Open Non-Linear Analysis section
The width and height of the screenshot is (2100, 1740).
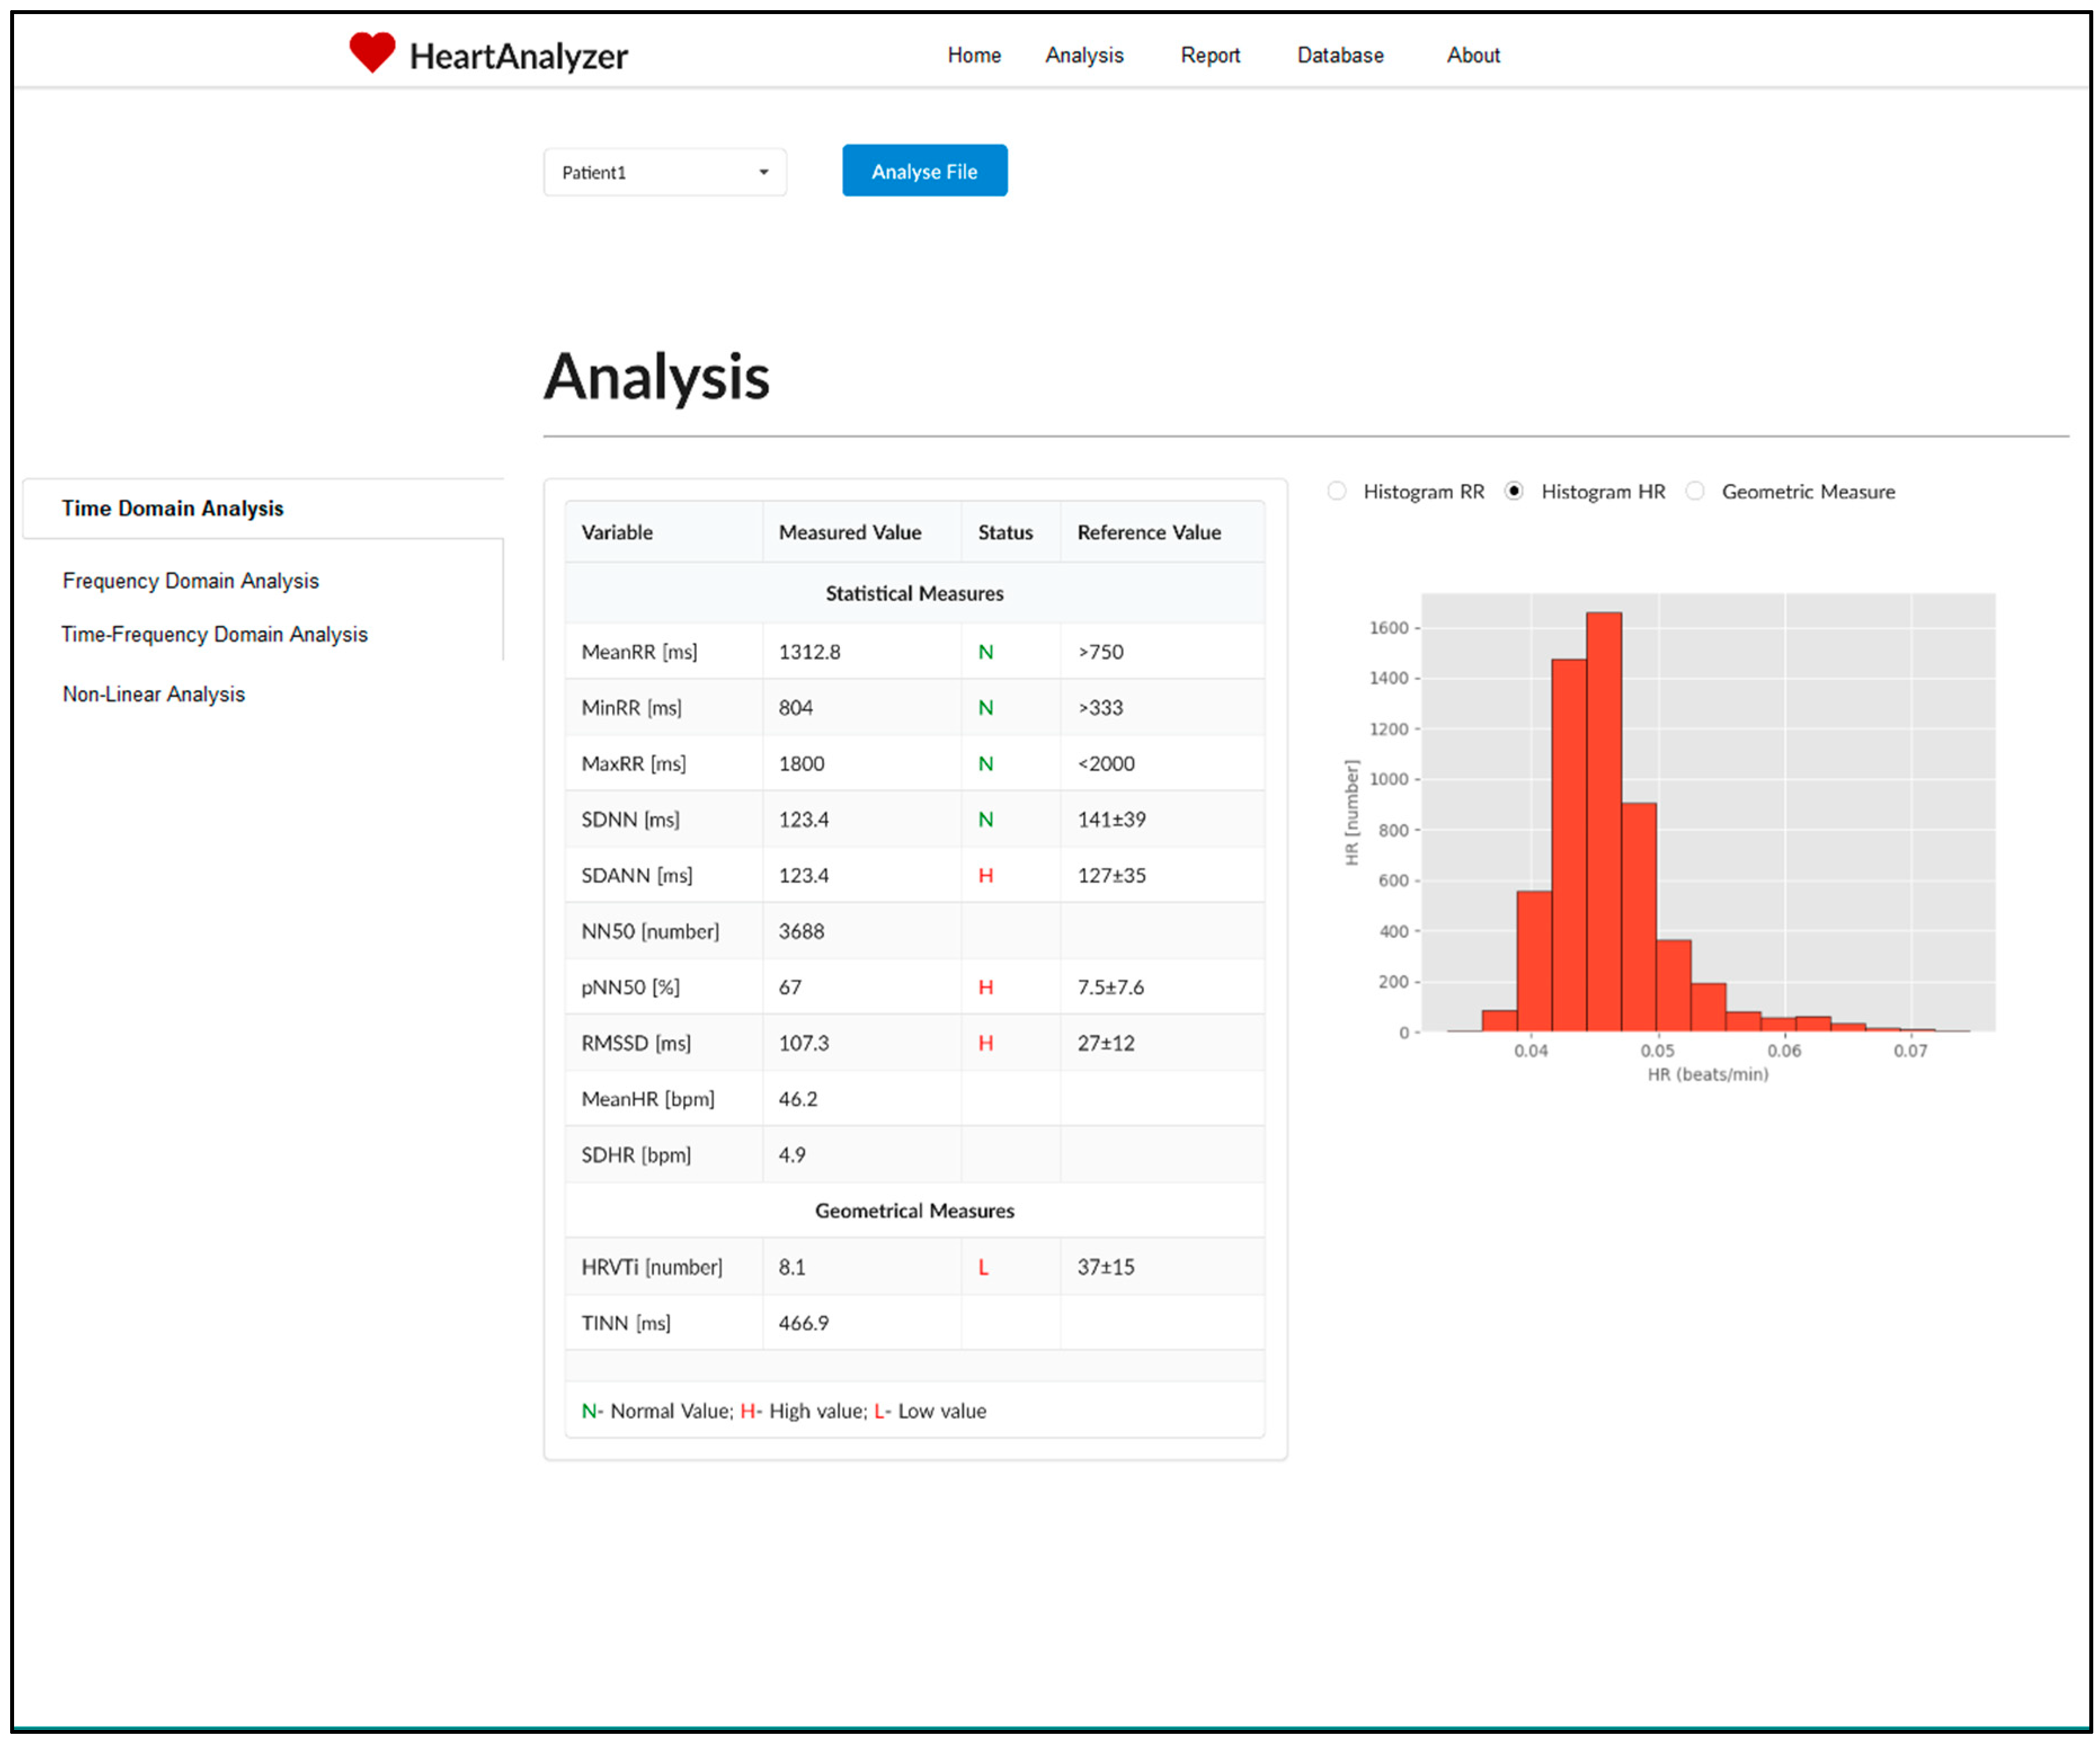153,694
